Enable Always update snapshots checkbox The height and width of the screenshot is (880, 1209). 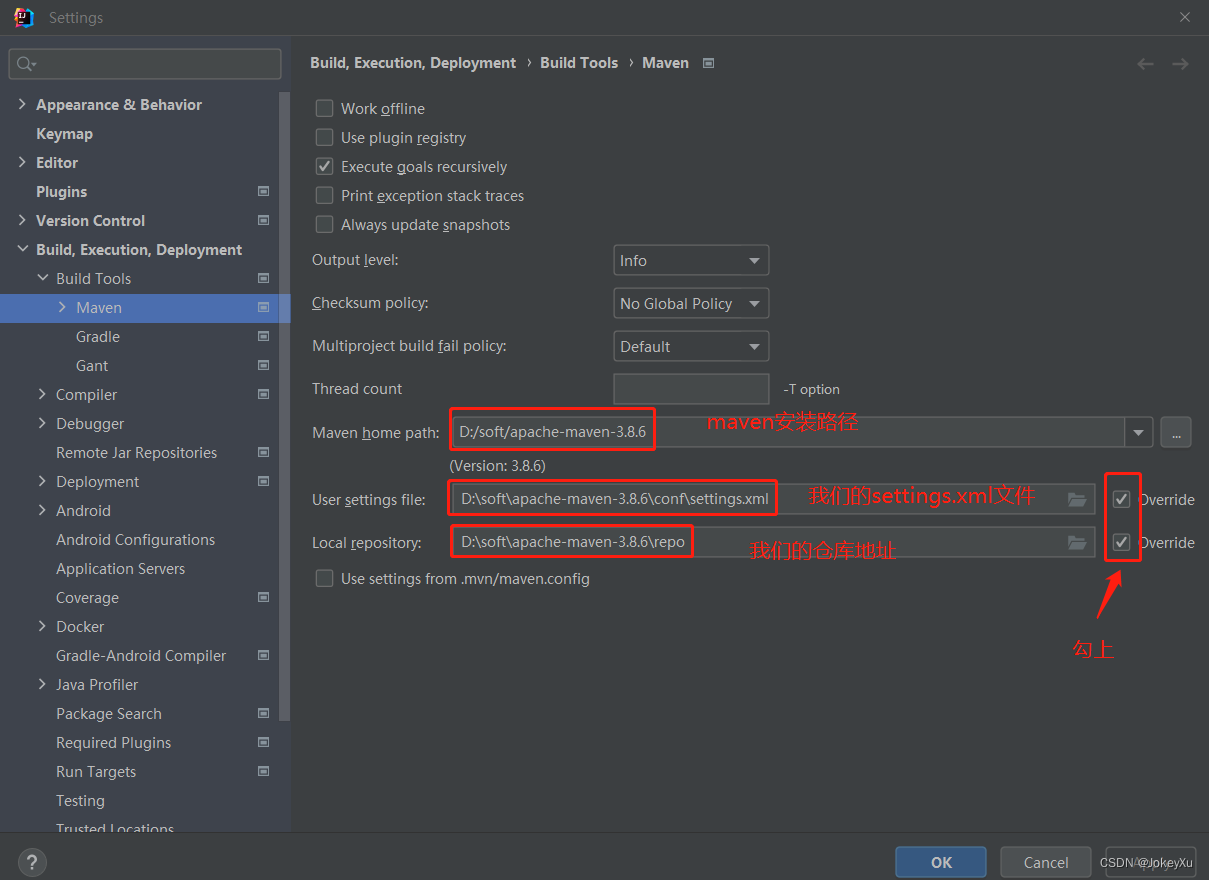[324, 224]
